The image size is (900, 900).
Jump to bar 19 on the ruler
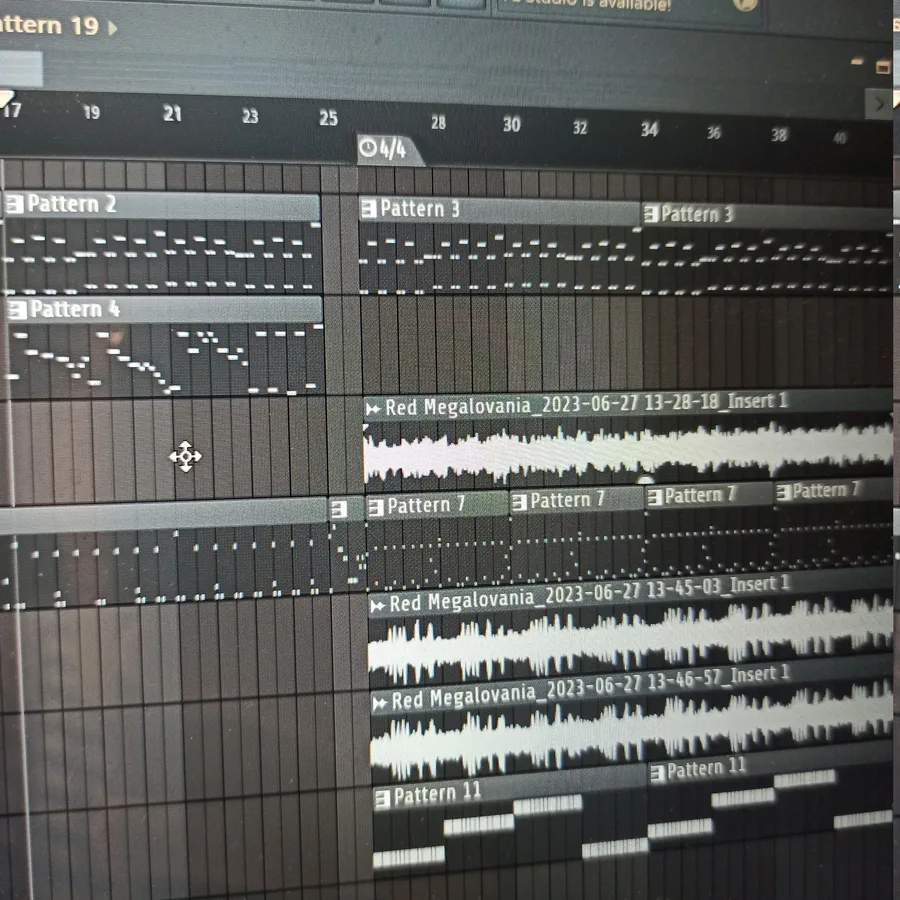click(92, 112)
